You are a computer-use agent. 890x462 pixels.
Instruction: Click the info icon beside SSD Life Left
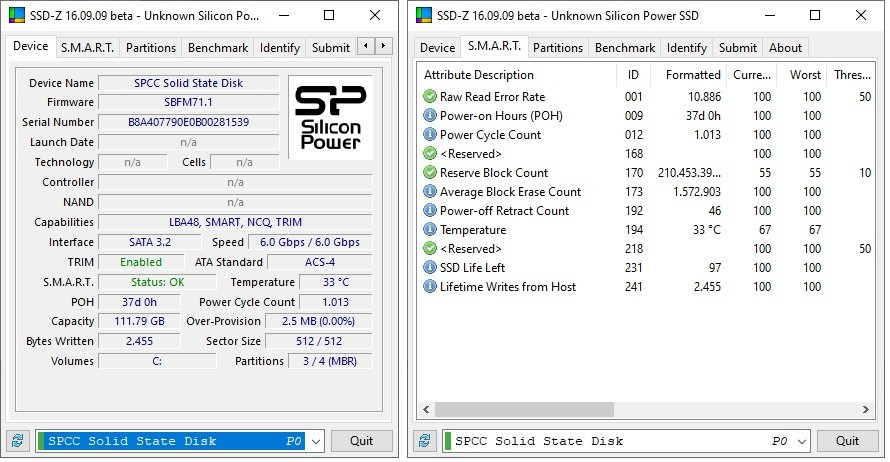click(430, 268)
